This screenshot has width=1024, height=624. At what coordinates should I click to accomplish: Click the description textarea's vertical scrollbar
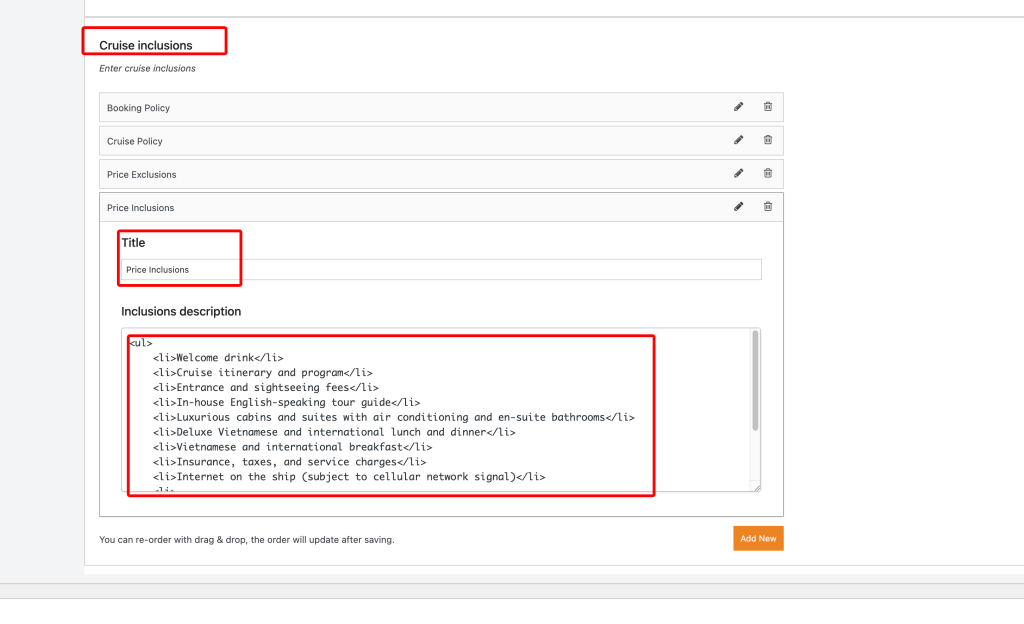[x=755, y=380]
